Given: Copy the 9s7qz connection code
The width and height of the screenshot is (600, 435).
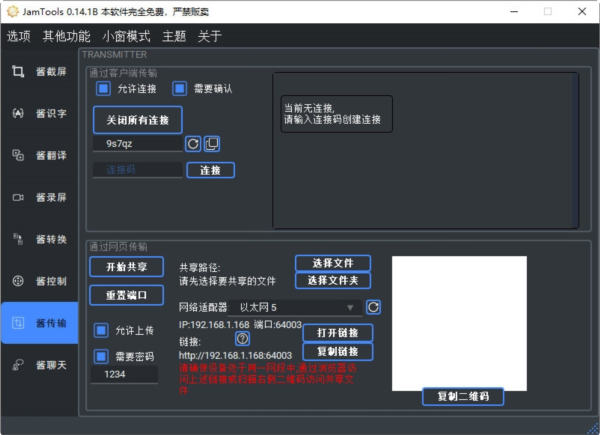Looking at the screenshot, I should pyautogui.click(x=212, y=144).
